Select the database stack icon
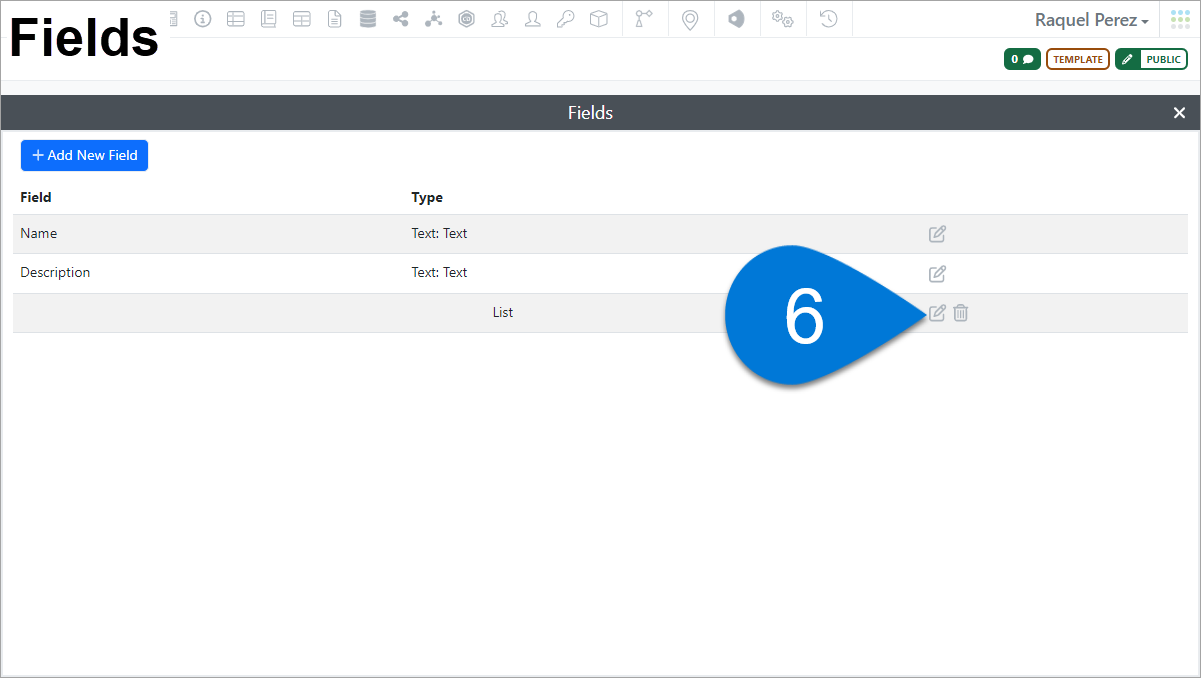 (368, 19)
